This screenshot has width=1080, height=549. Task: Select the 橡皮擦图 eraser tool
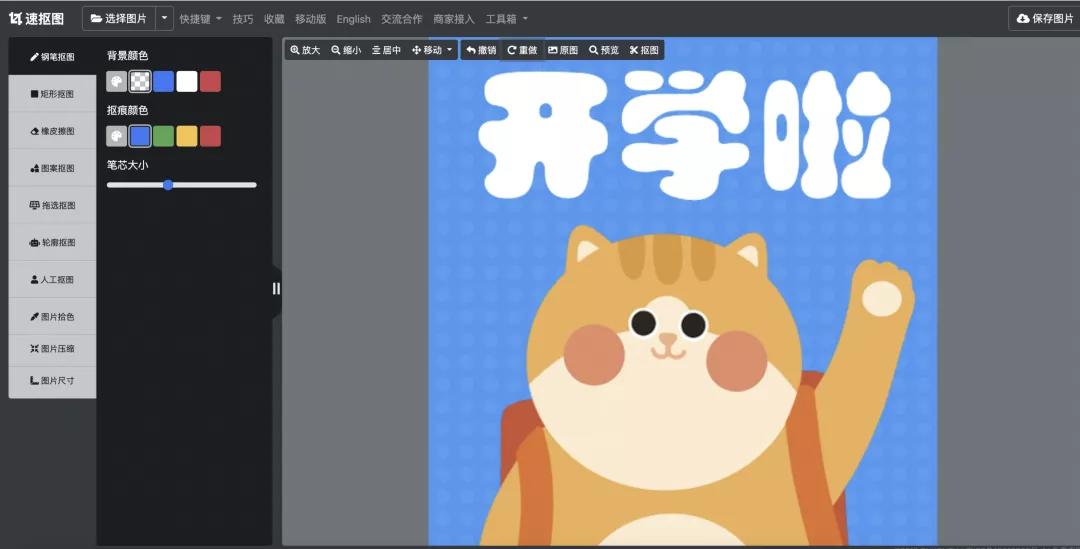[52, 131]
